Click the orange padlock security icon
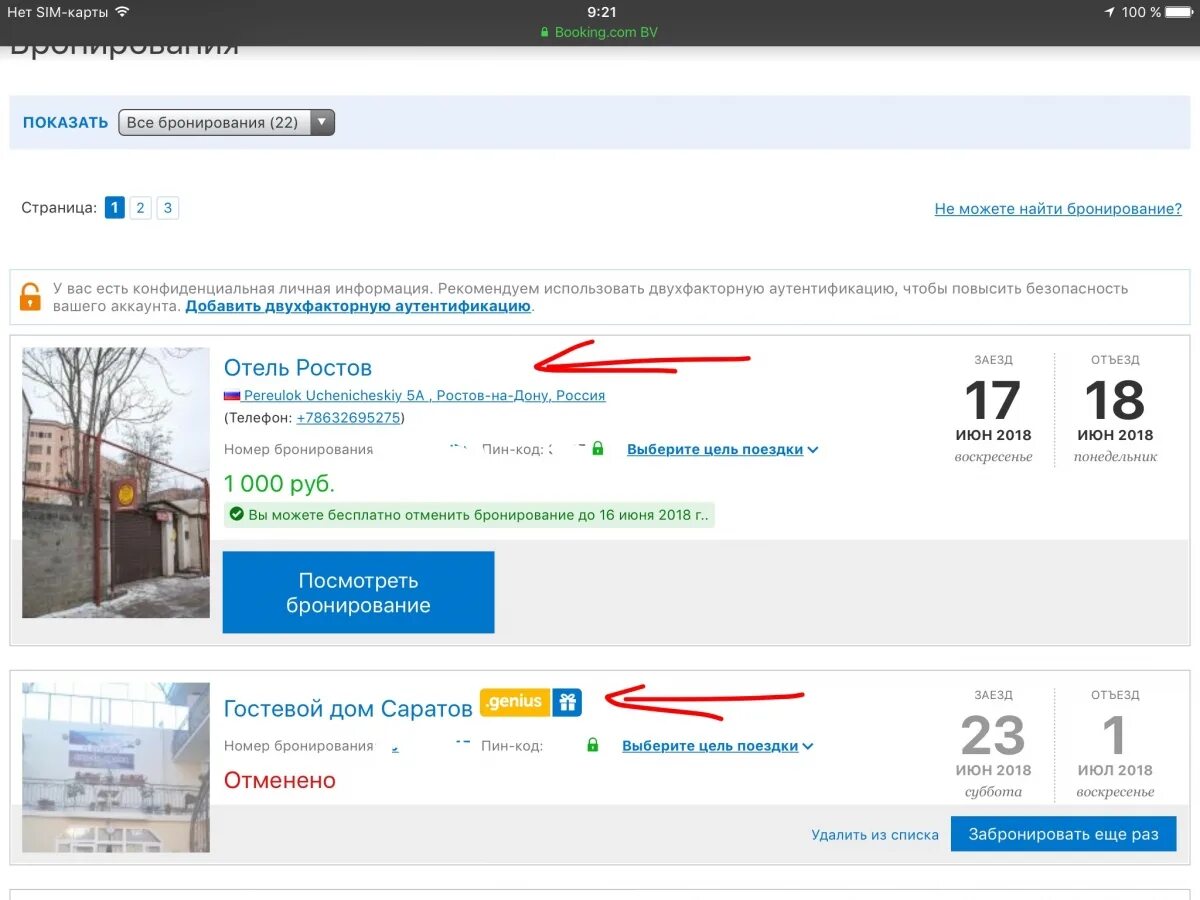1200x900 pixels. (31, 296)
